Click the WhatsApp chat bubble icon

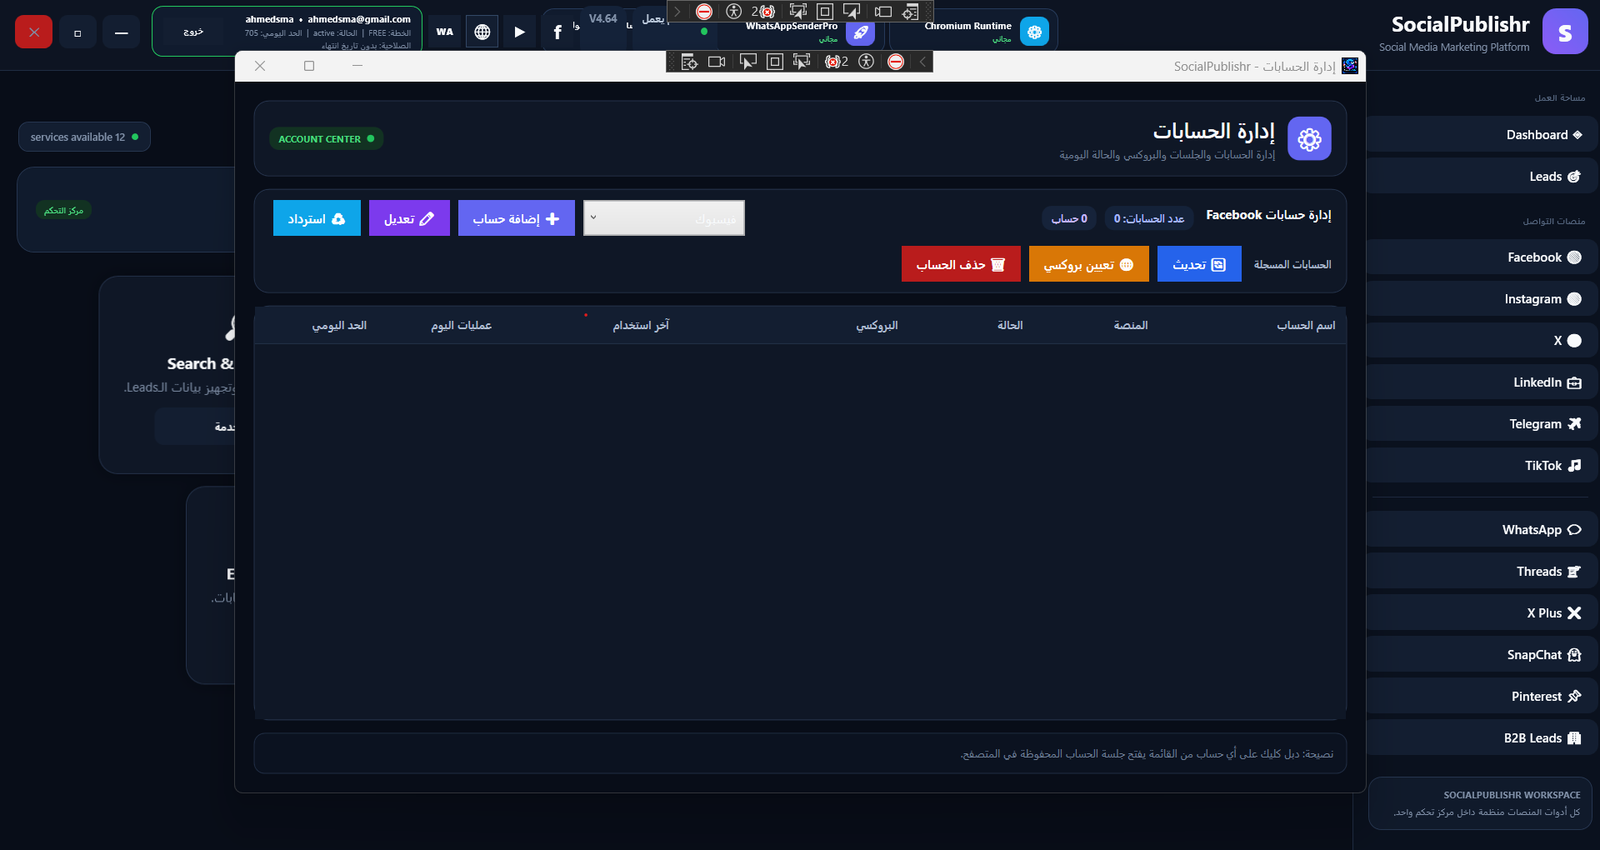coord(1574,530)
